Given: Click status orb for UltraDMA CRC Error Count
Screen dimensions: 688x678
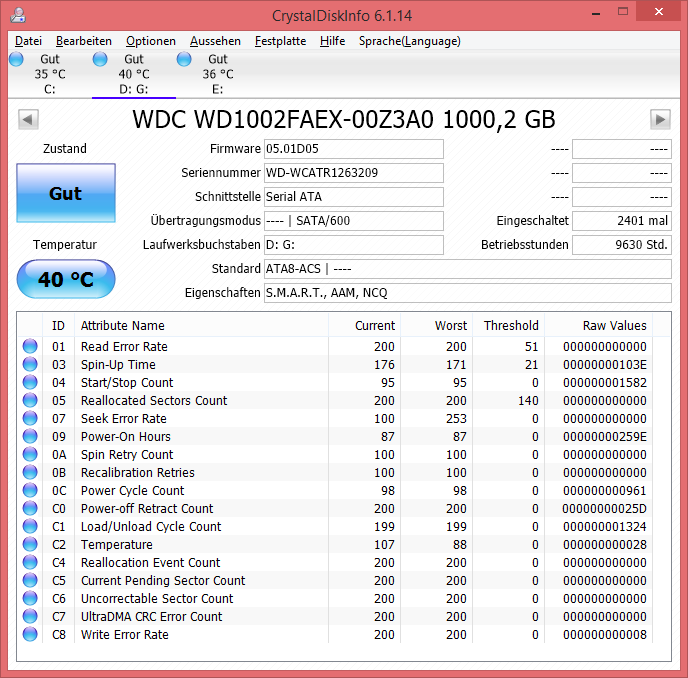Looking at the screenshot, I should click(30, 616).
